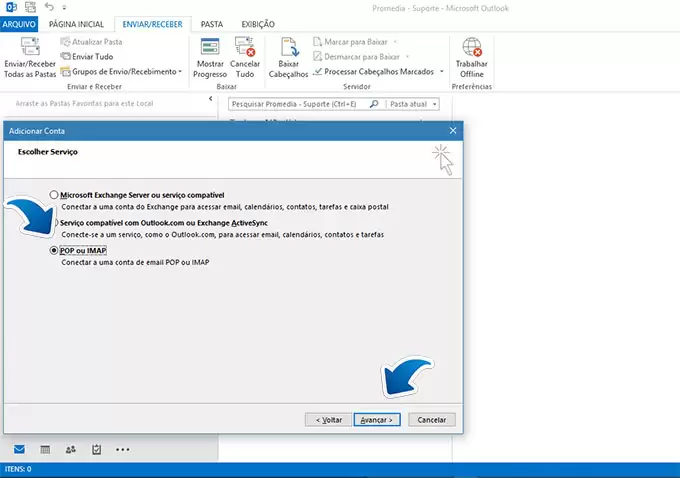Click Desmarcar para Baixar
The height and width of the screenshot is (478, 680).
pos(356,56)
